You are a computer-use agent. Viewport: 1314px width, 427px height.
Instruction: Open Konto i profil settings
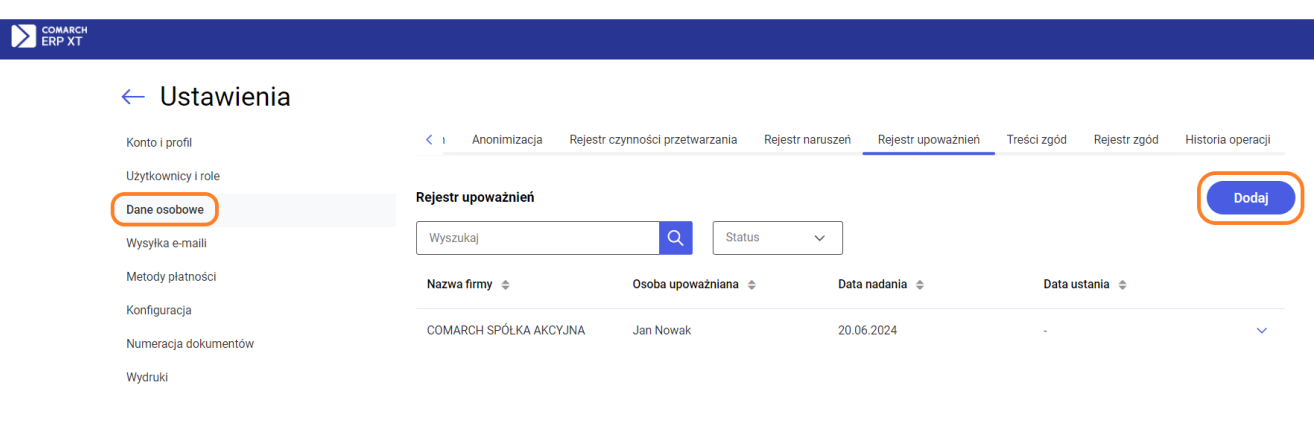click(159, 143)
